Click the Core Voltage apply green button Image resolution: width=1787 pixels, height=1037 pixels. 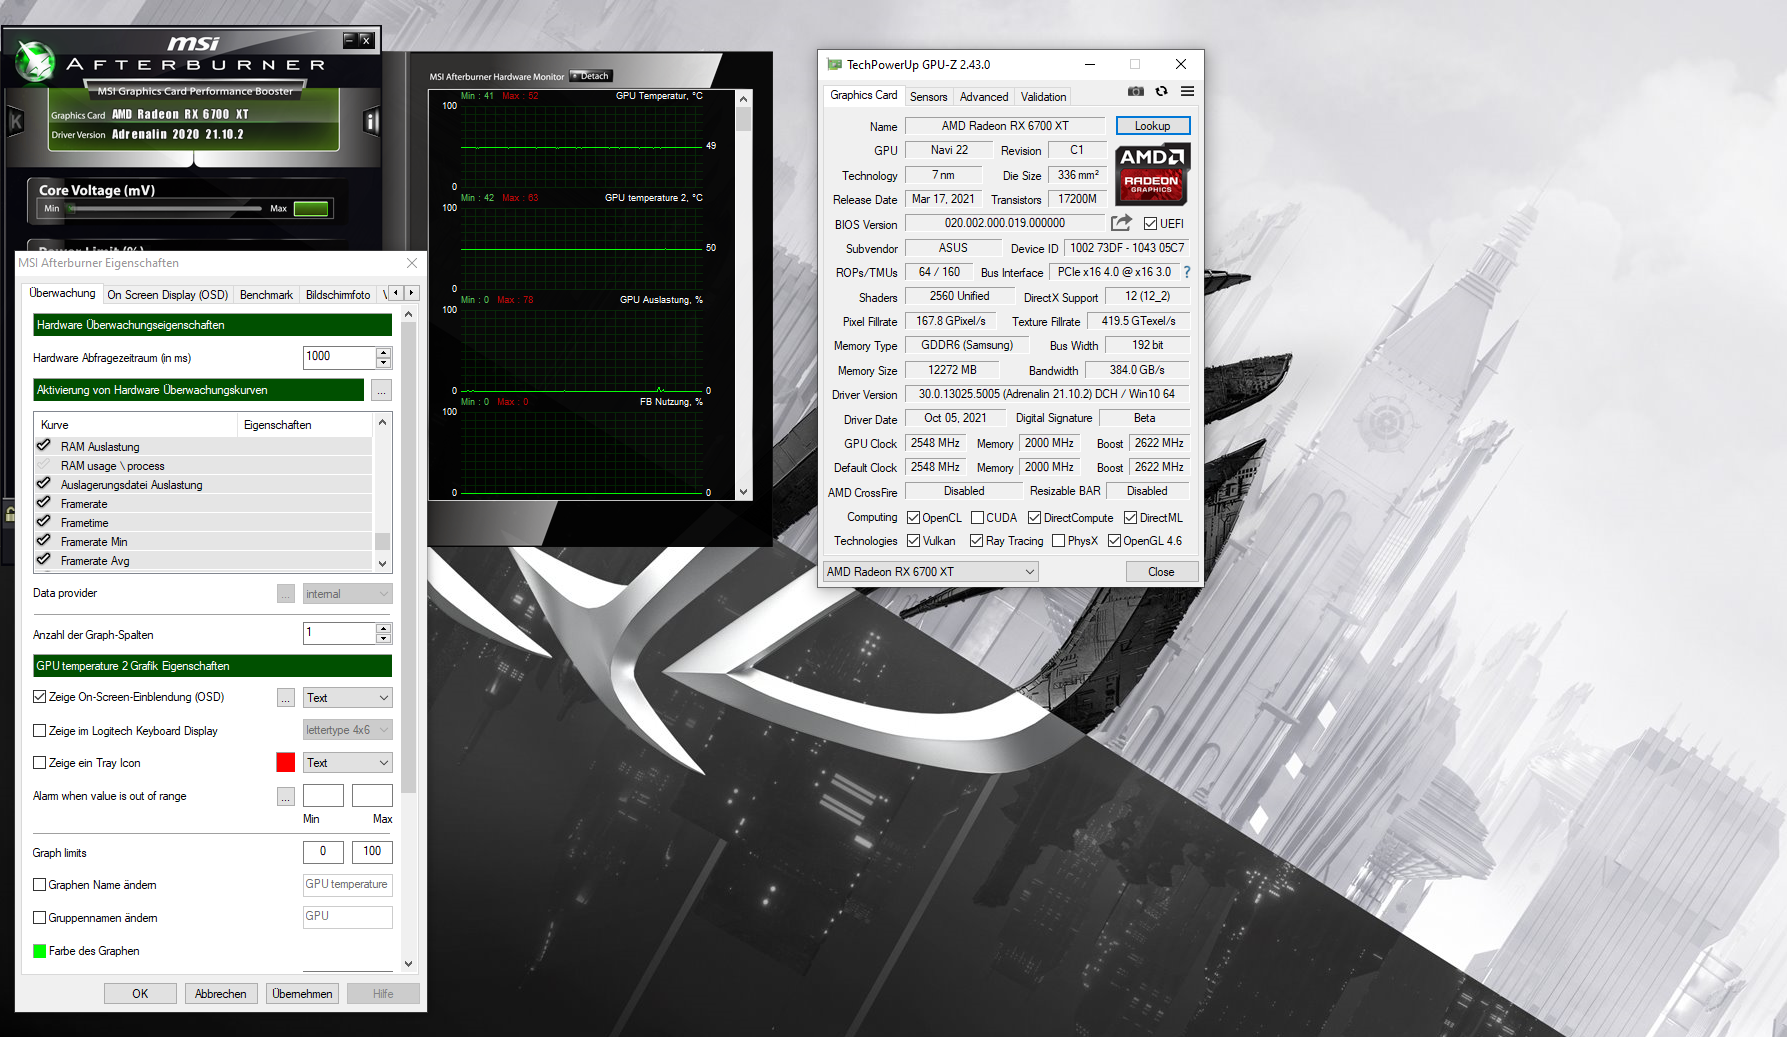coord(311,209)
